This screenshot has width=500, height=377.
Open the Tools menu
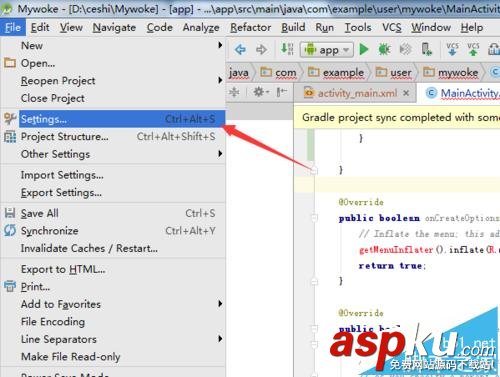[x=358, y=27]
